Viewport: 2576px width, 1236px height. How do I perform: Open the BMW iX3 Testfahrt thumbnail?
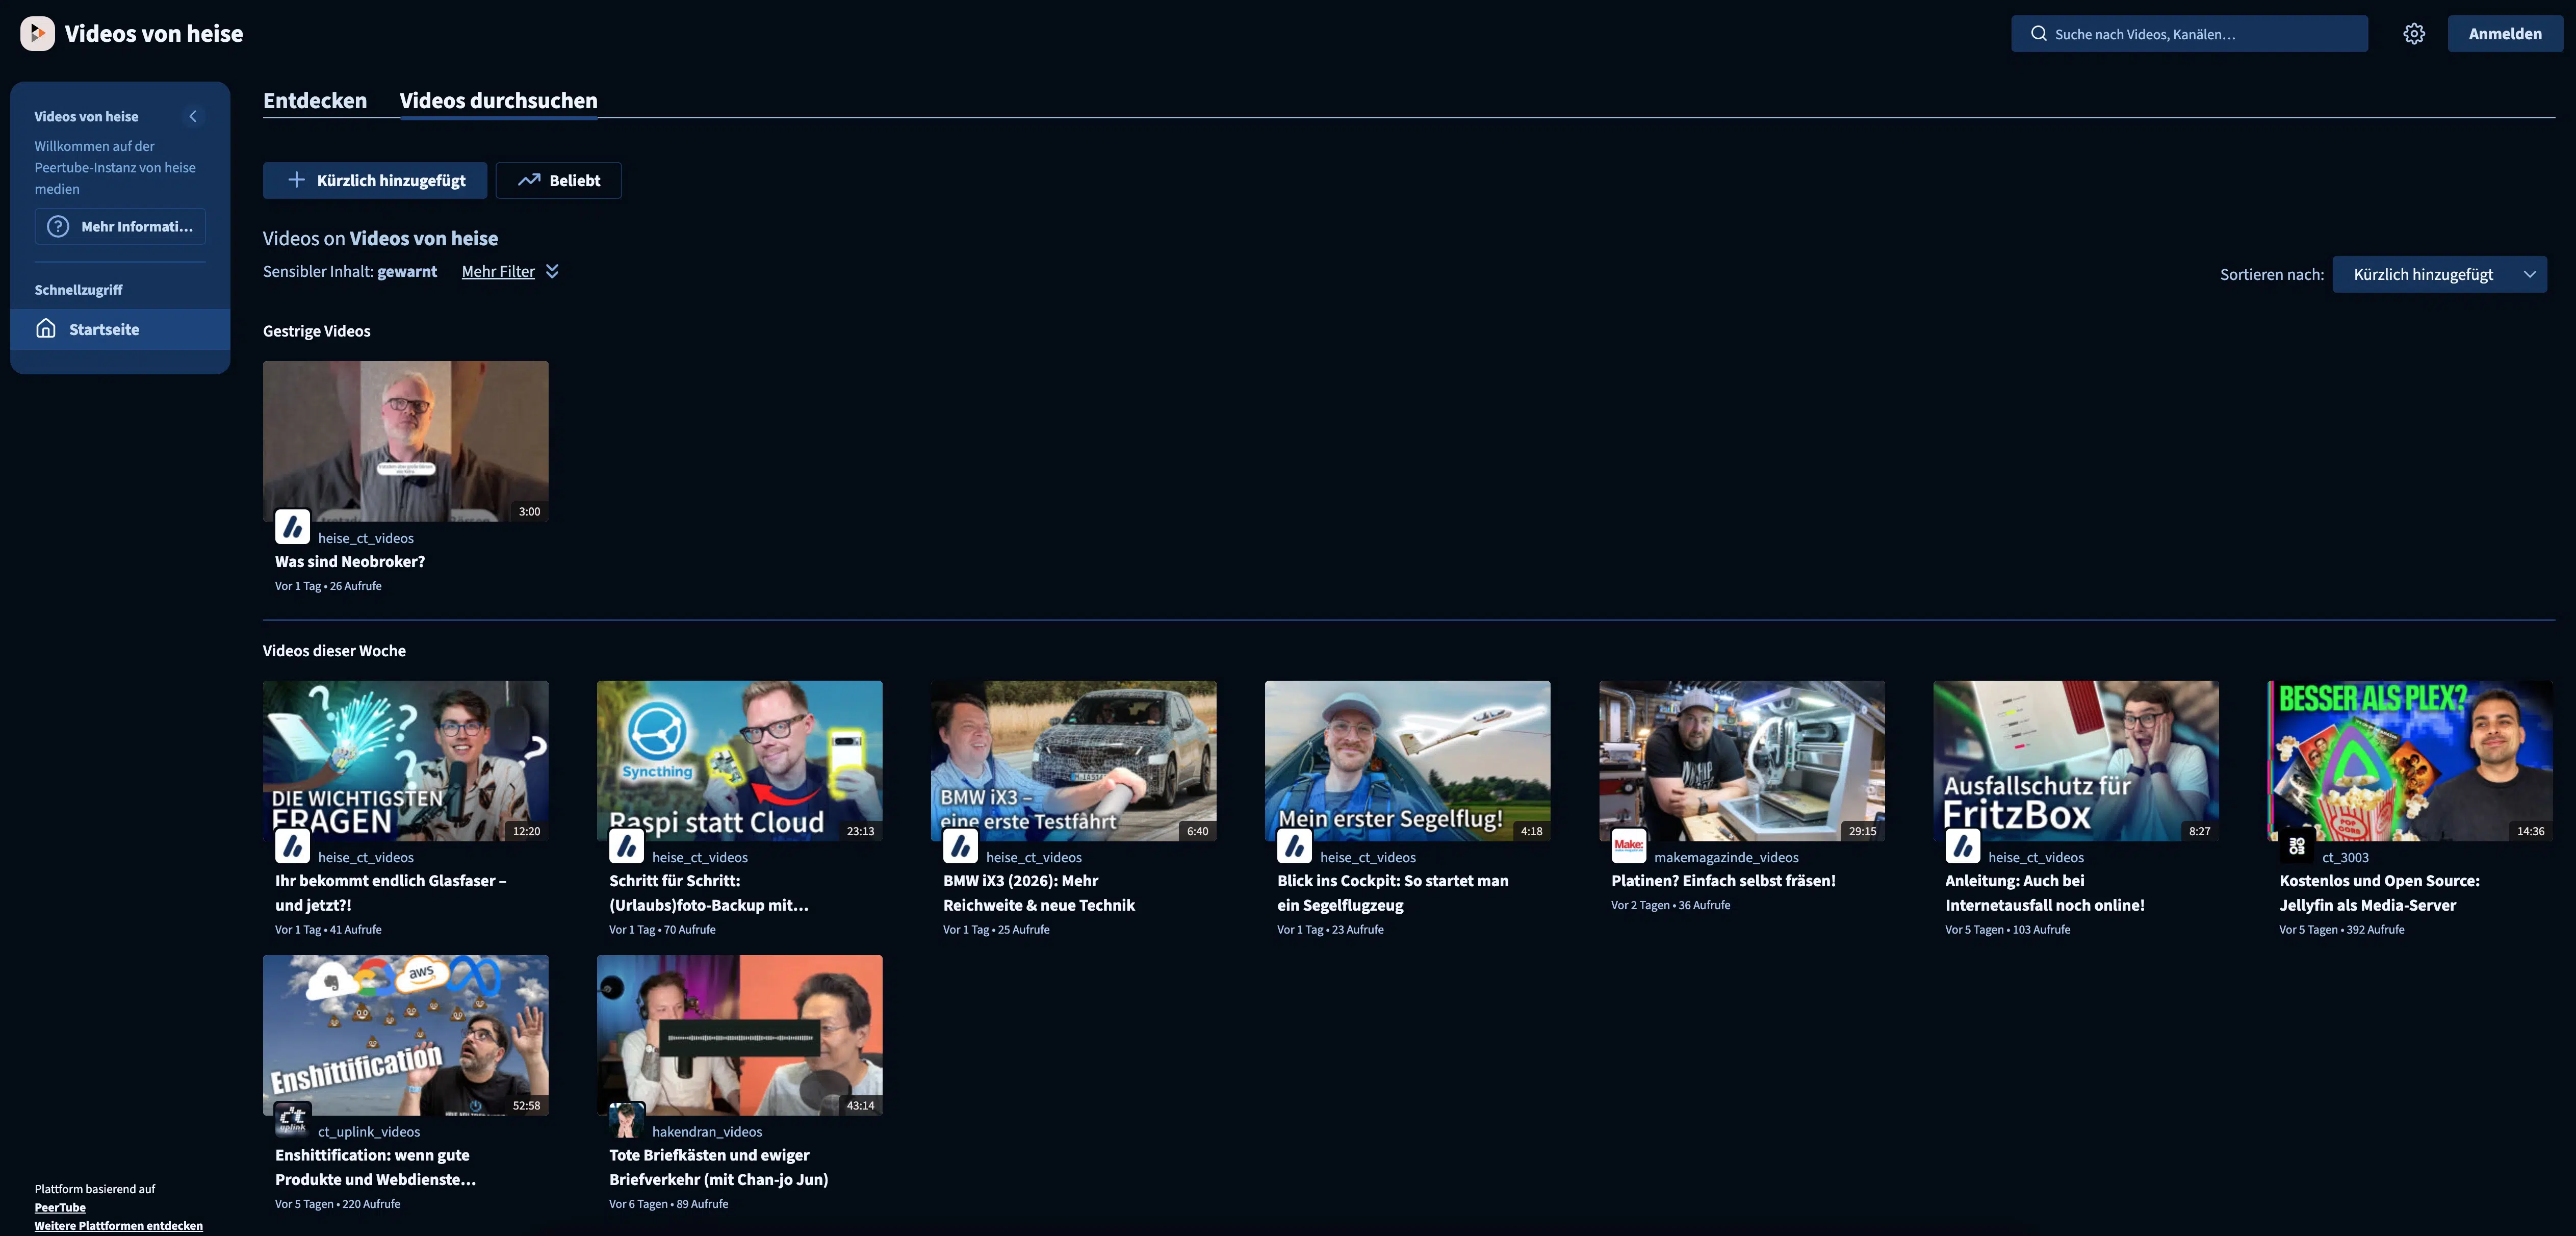[x=1073, y=761]
